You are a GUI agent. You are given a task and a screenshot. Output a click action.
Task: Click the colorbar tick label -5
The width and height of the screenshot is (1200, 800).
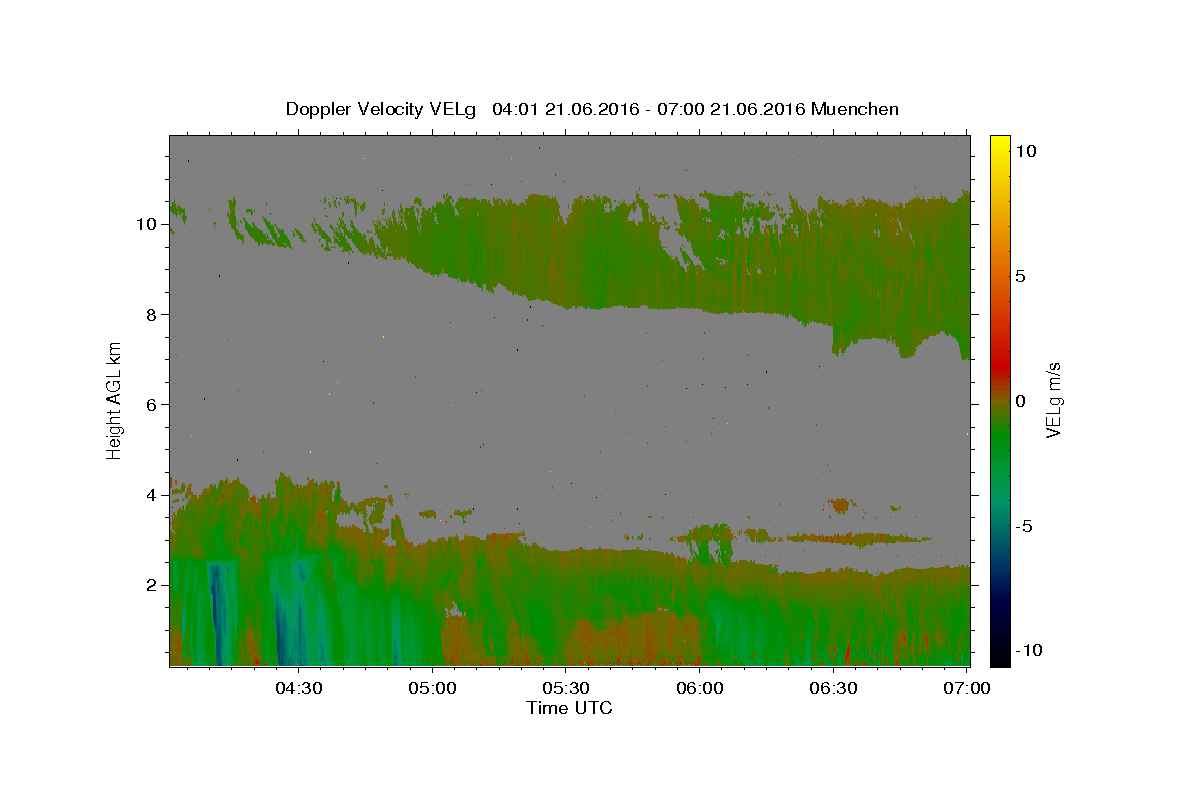[1026, 526]
